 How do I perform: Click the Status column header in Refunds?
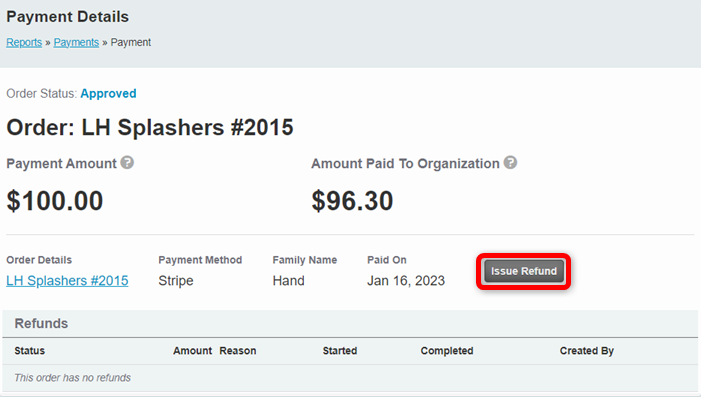[x=30, y=351]
